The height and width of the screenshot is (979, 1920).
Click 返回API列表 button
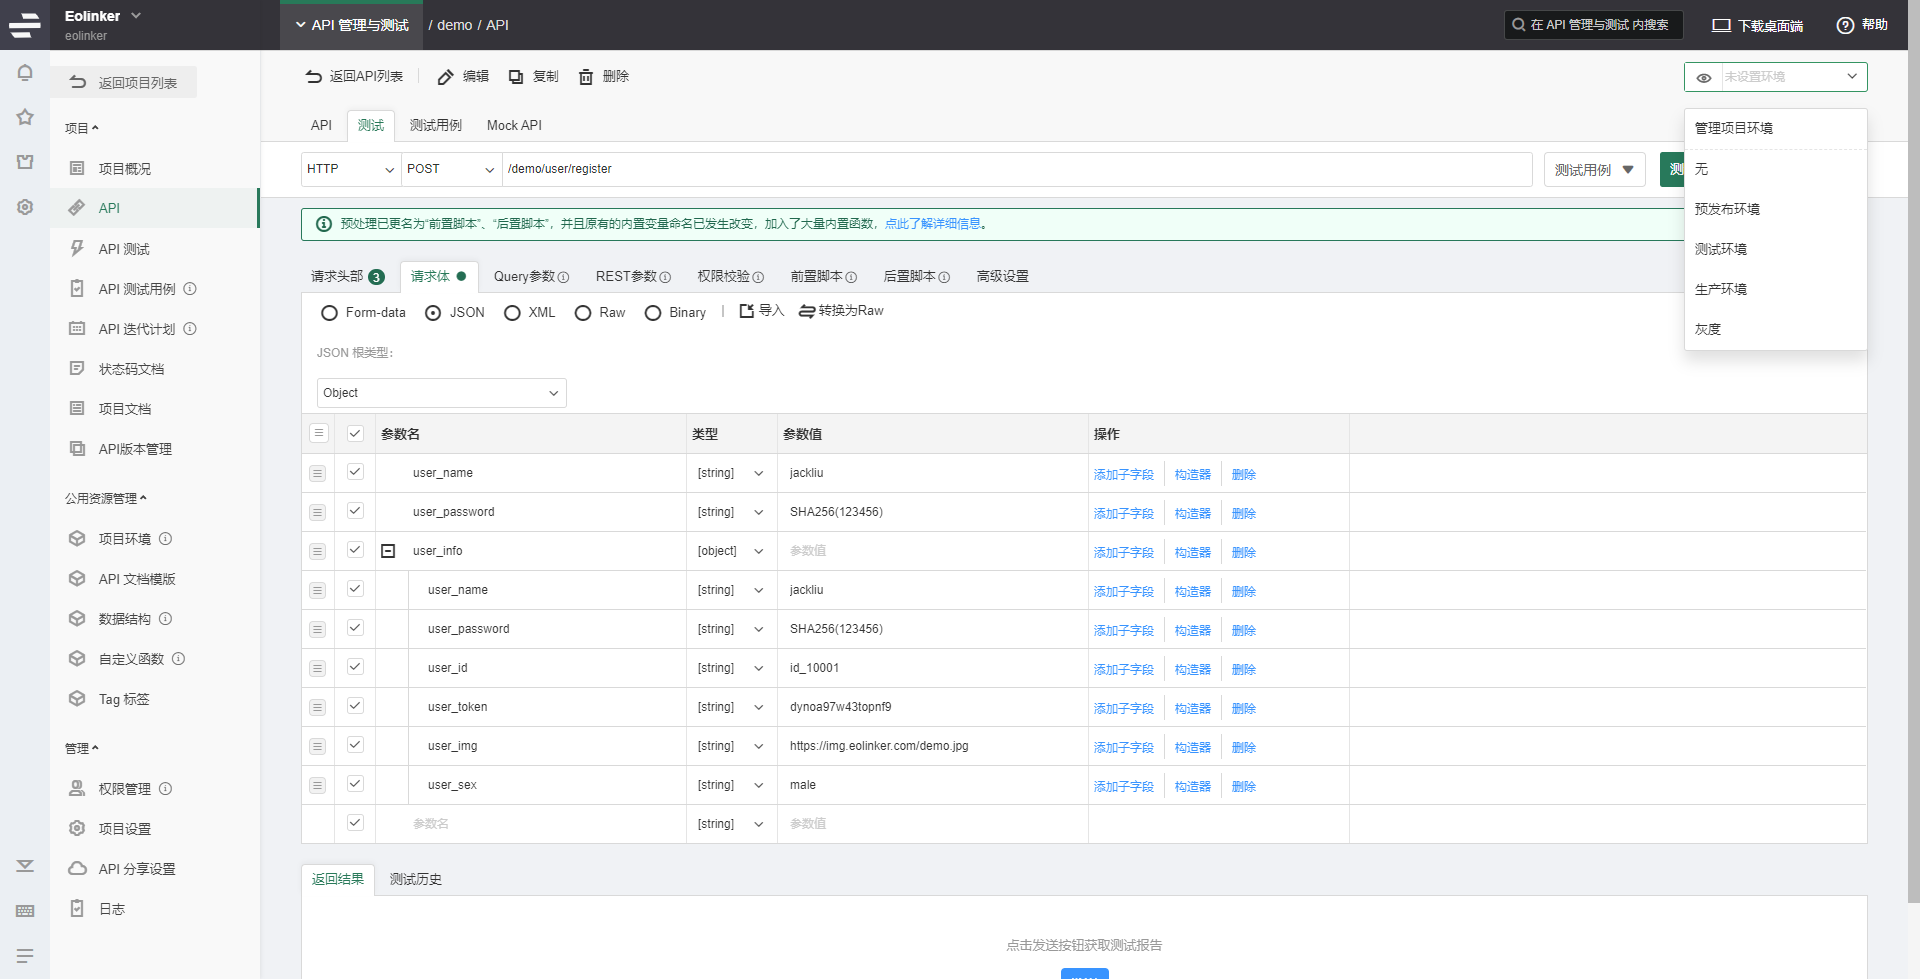click(355, 77)
